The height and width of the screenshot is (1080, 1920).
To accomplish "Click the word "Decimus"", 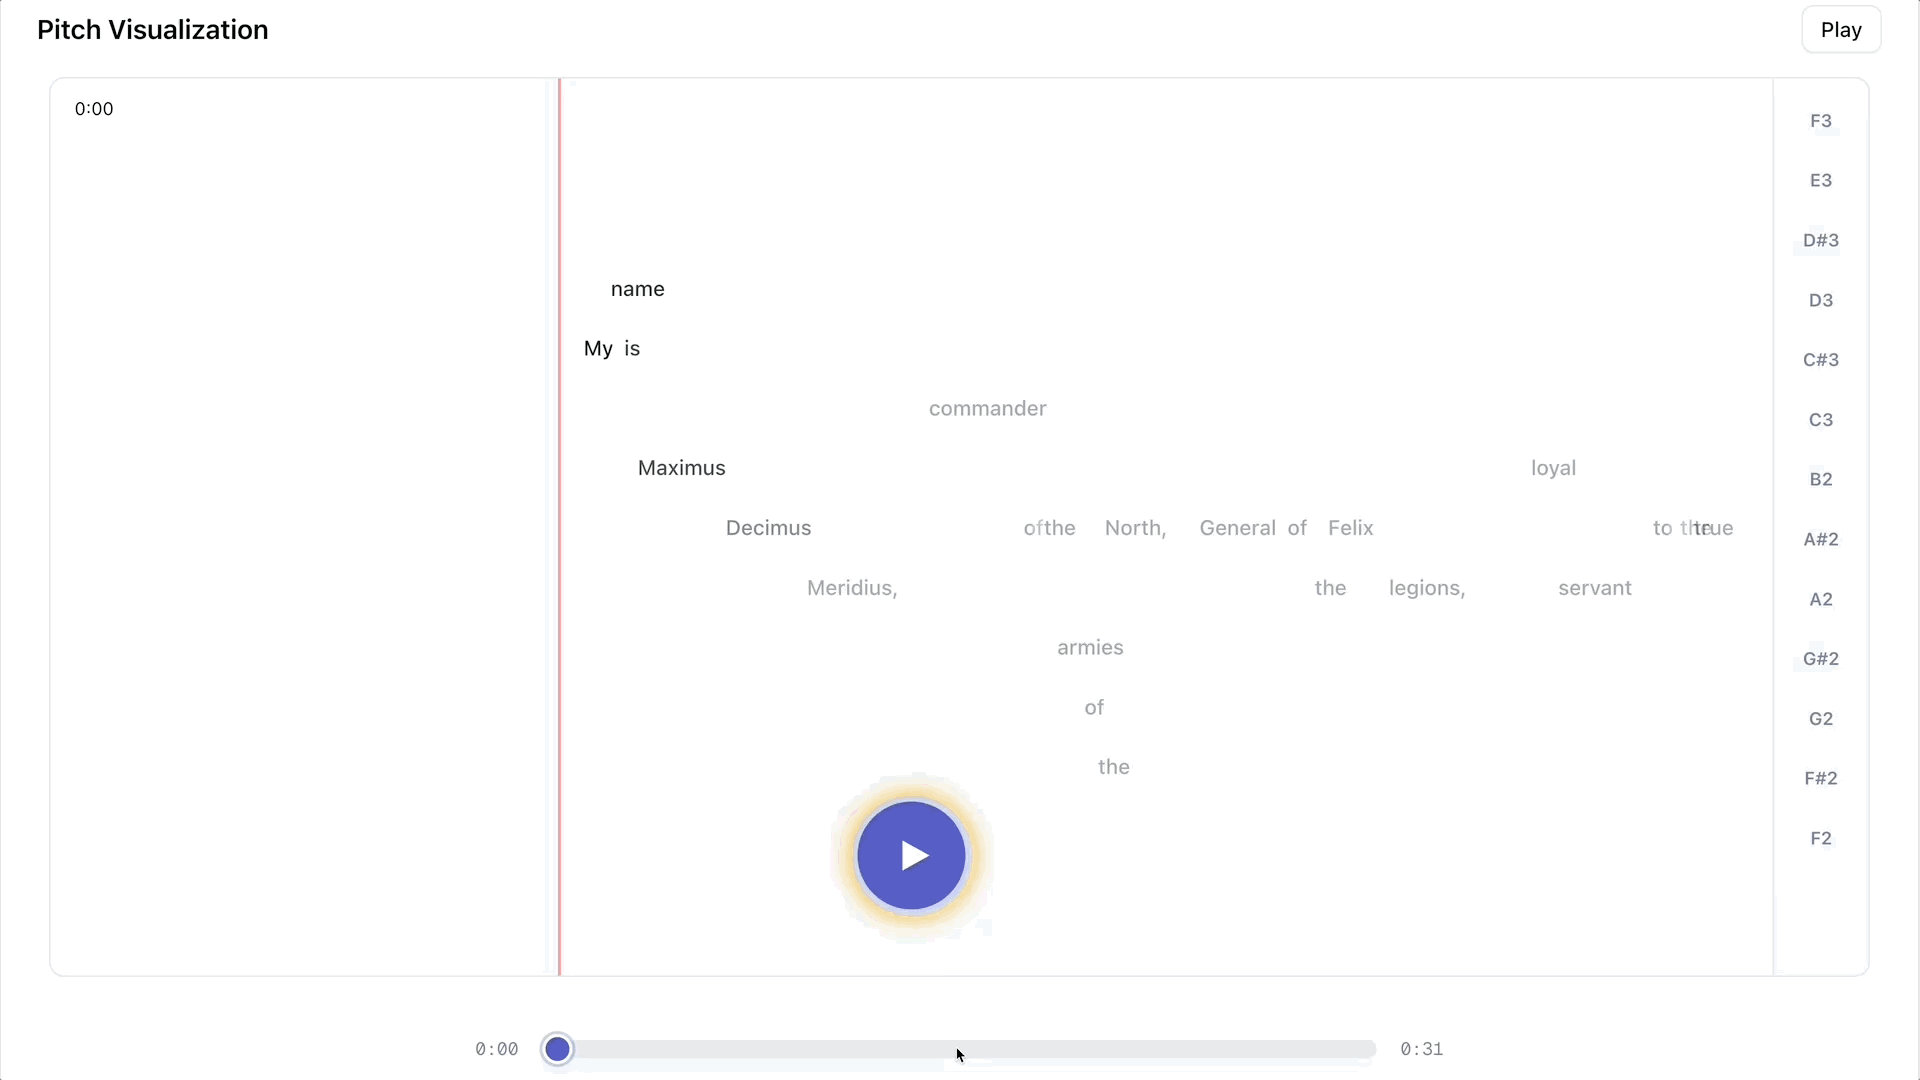I will point(769,528).
